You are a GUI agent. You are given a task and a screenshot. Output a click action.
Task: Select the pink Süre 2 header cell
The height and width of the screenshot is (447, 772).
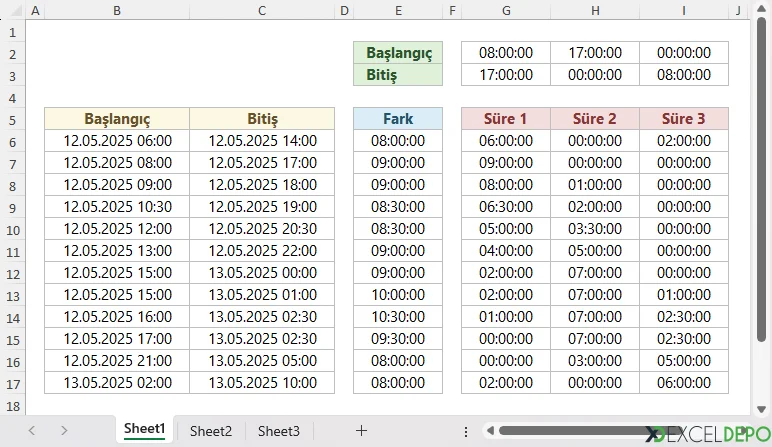pyautogui.click(x=595, y=119)
